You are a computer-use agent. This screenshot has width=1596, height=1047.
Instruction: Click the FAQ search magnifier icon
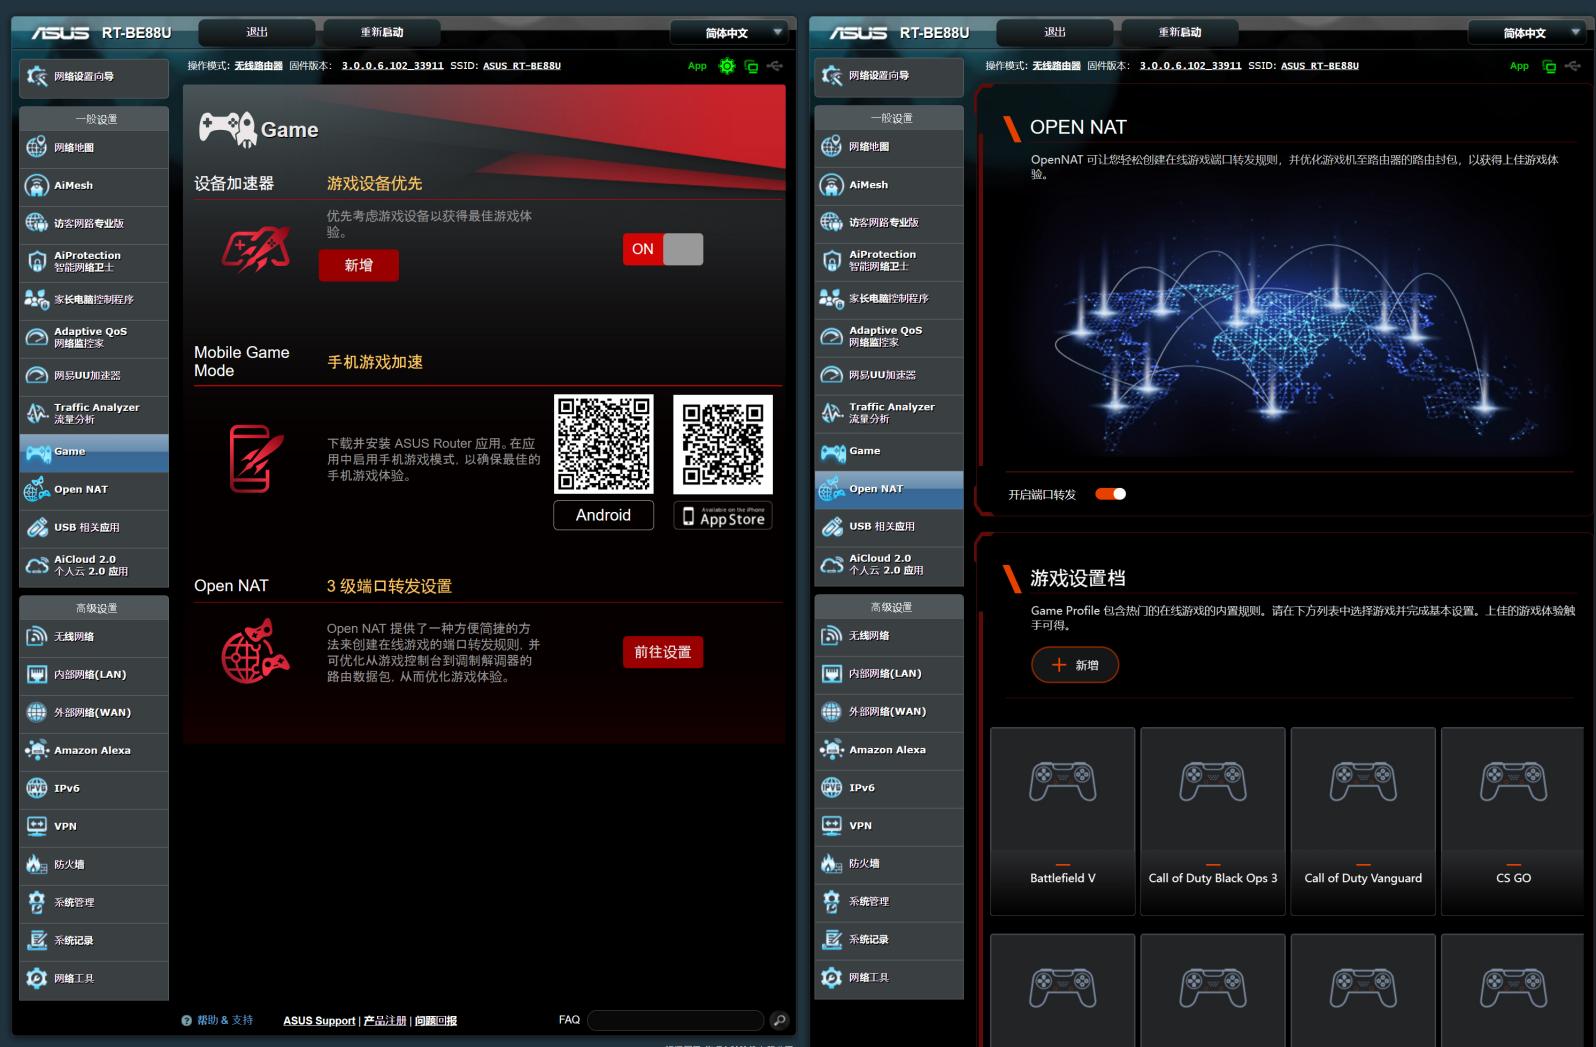pos(779,1020)
